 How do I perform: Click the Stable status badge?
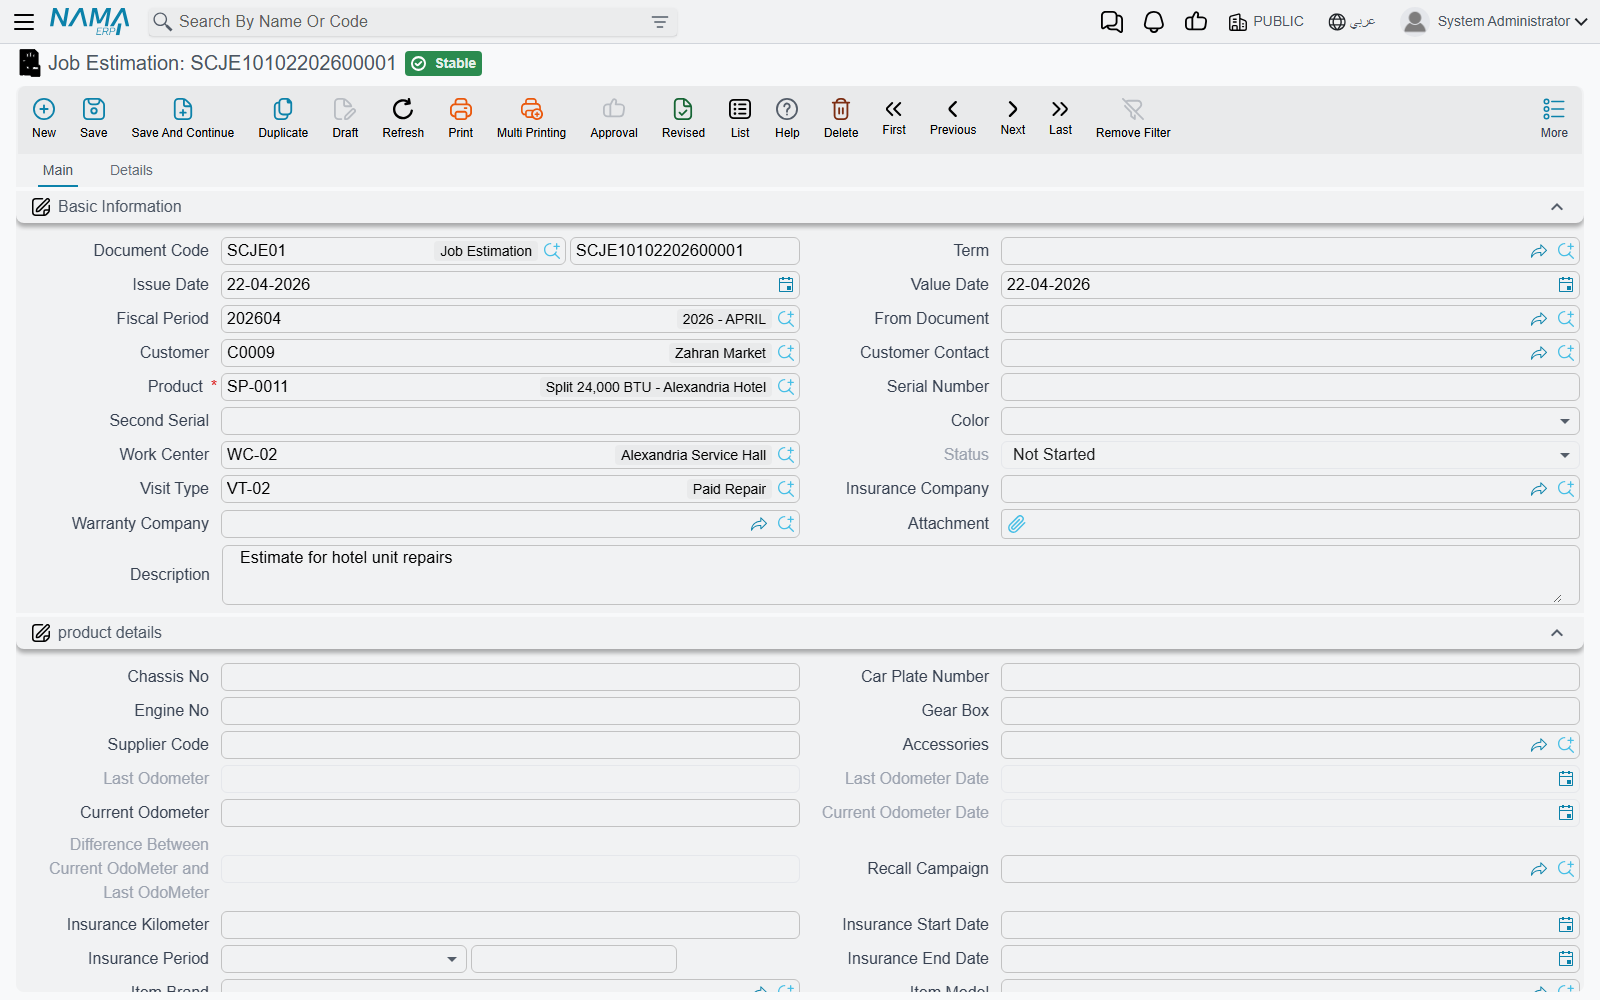click(x=444, y=63)
